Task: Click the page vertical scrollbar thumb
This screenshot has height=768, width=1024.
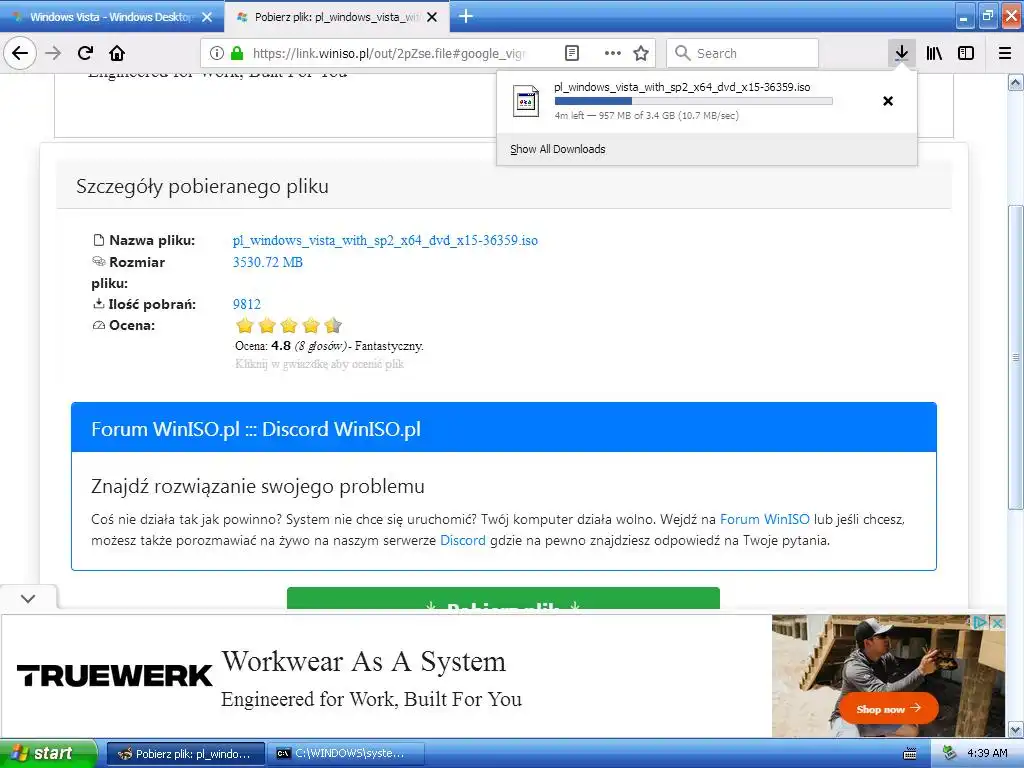Action: [x=1016, y=357]
